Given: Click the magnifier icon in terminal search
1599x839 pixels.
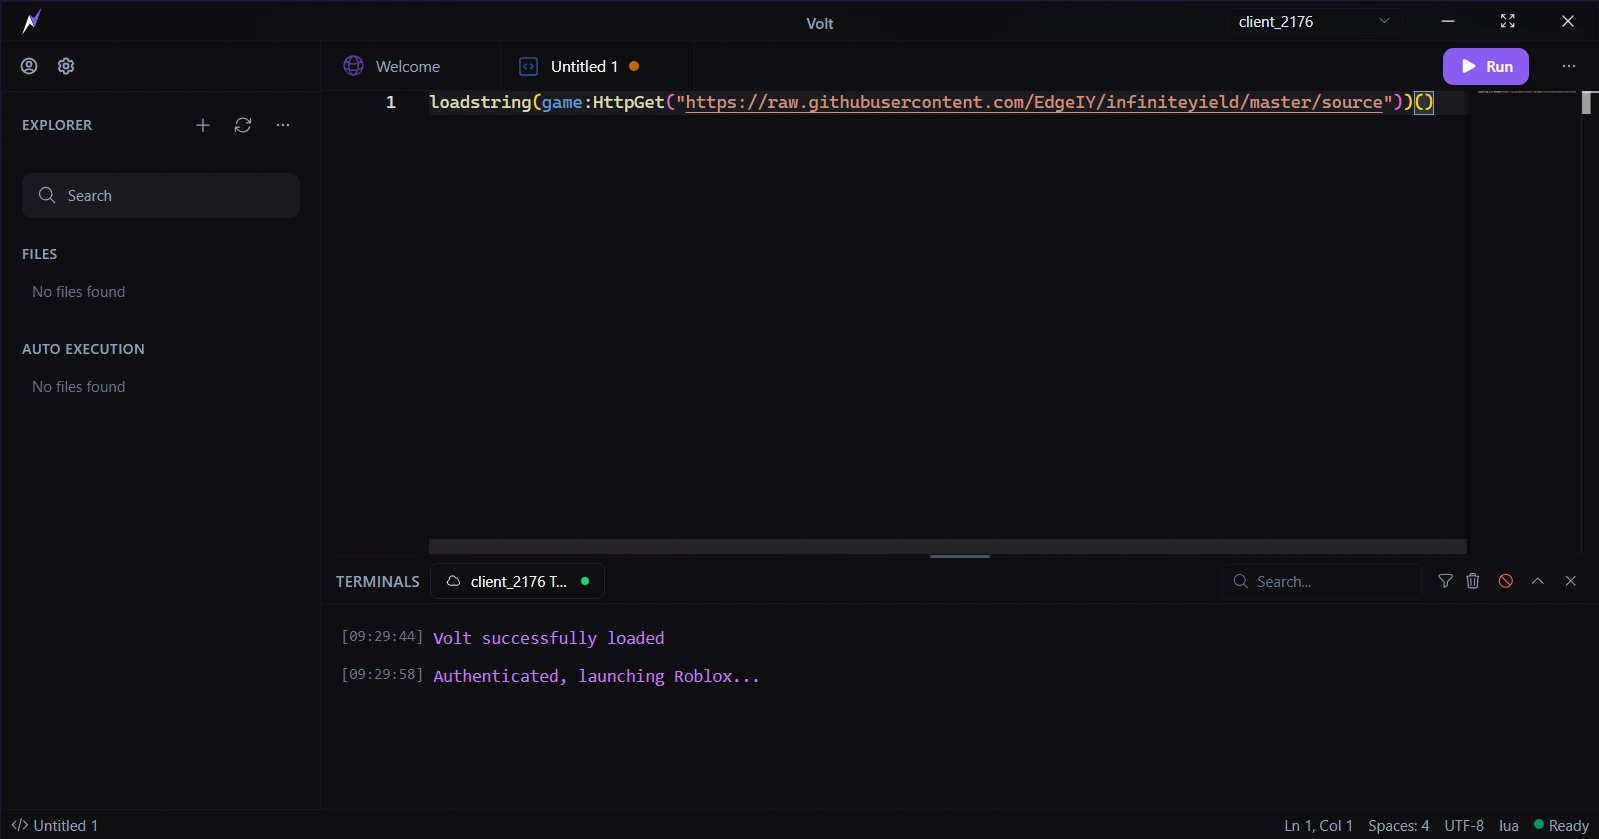Looking at the screenshot, I should tap(1241, 581).
